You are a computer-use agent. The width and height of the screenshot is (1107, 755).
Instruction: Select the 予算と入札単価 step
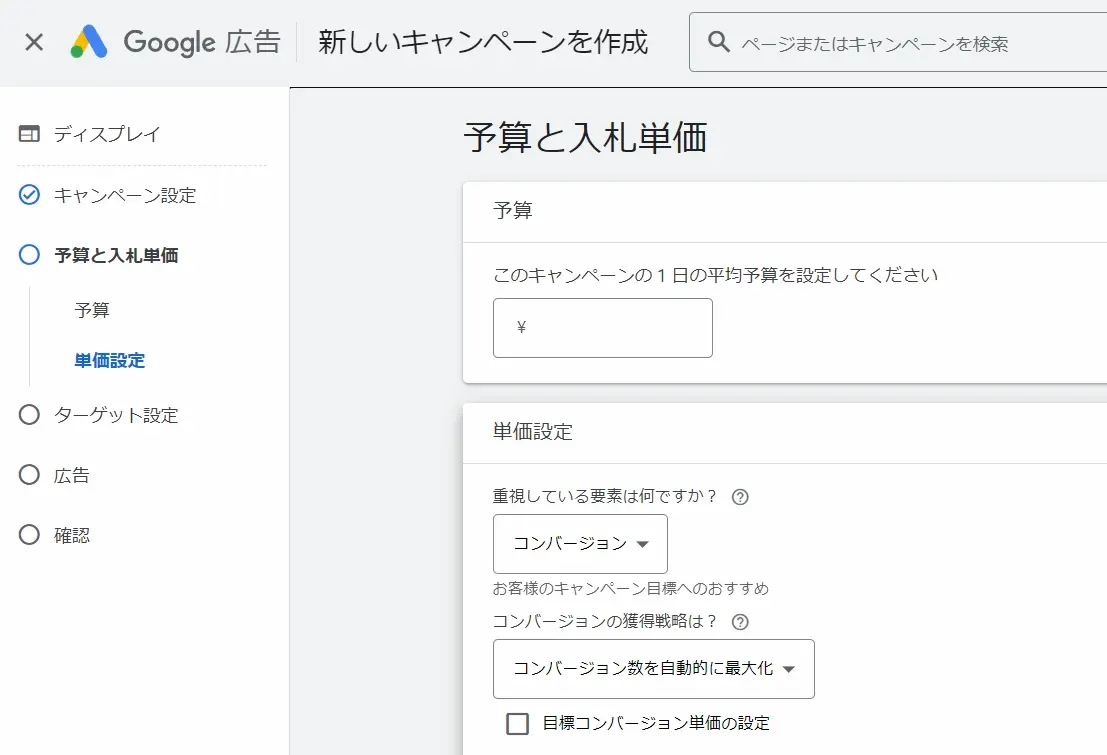[x=116, y=255]
